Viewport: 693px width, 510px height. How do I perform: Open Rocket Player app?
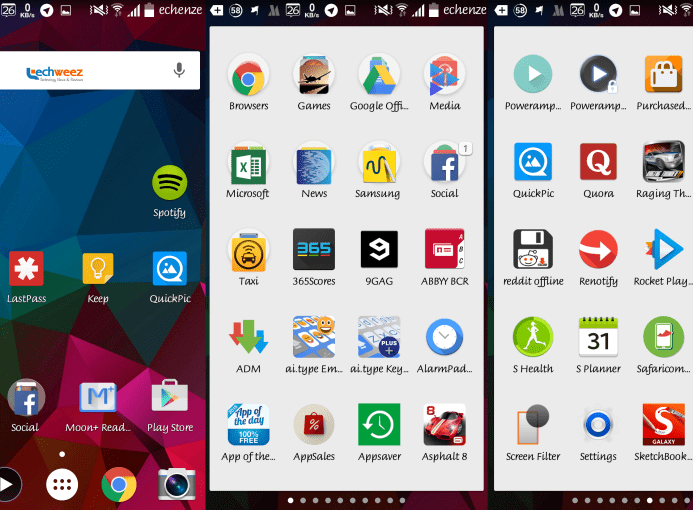click(x=663, y=249)
